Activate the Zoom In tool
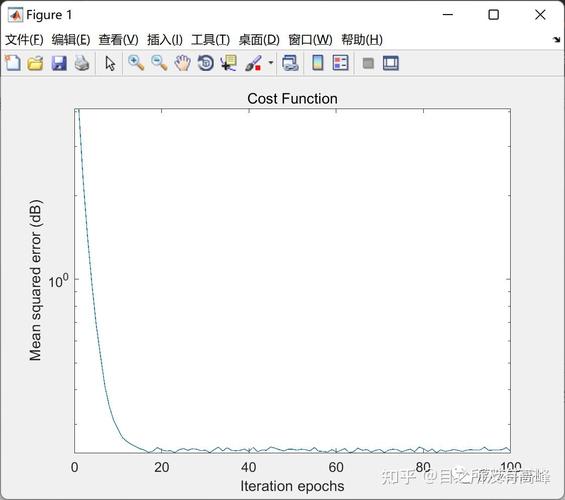565x500 pixels. pos(136,63)
